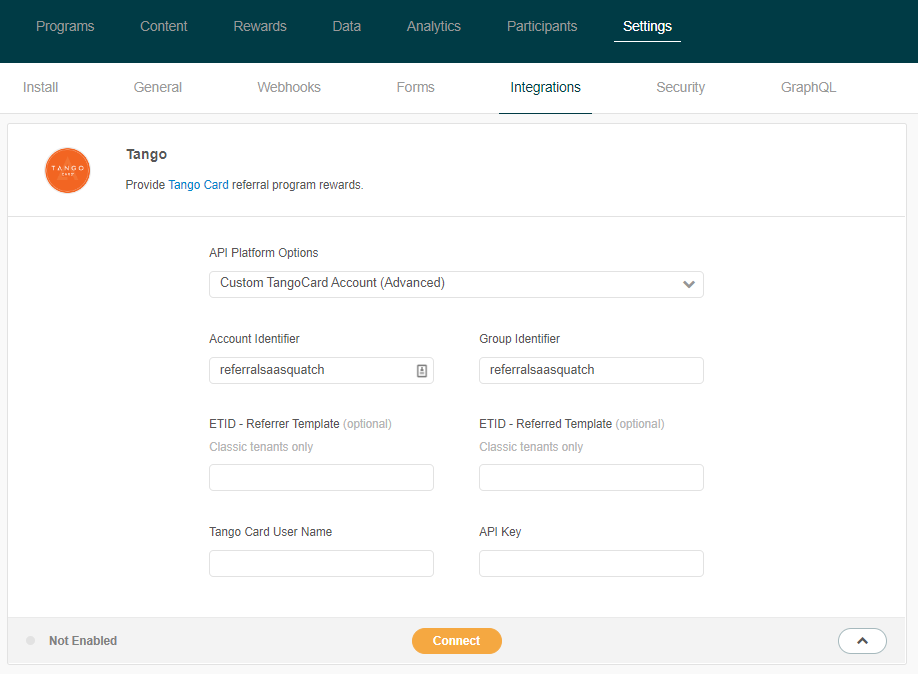Switch to the Programs menu
This screenshot has height=674, width=918.
point(65,26)
